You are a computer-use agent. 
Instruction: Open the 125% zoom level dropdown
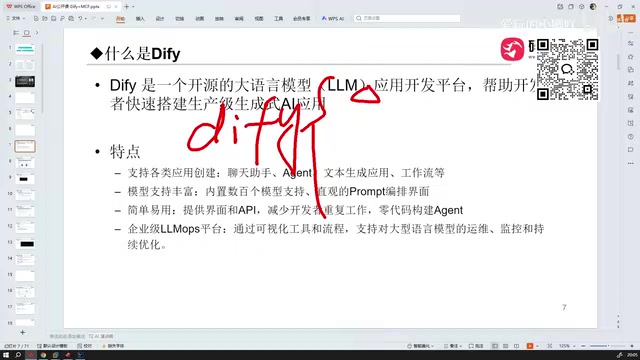pos(567,346)
